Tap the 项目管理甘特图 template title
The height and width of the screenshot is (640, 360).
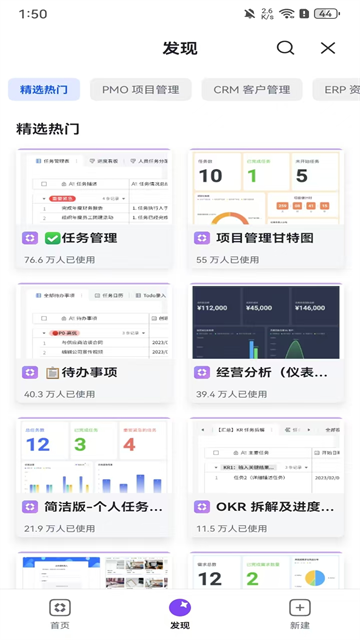265,238
